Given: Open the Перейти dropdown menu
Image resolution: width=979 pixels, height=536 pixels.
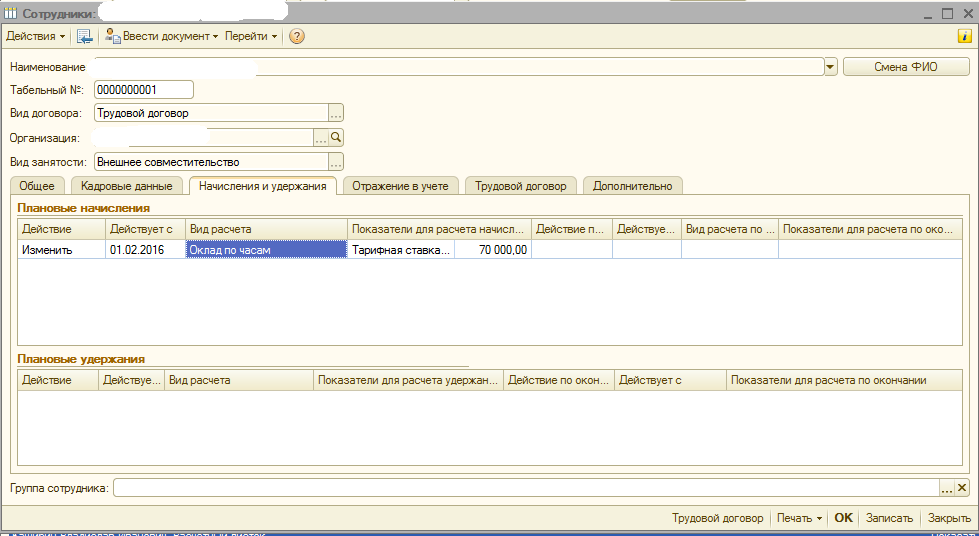Looking at the screenshot, I should click(251, 37).
